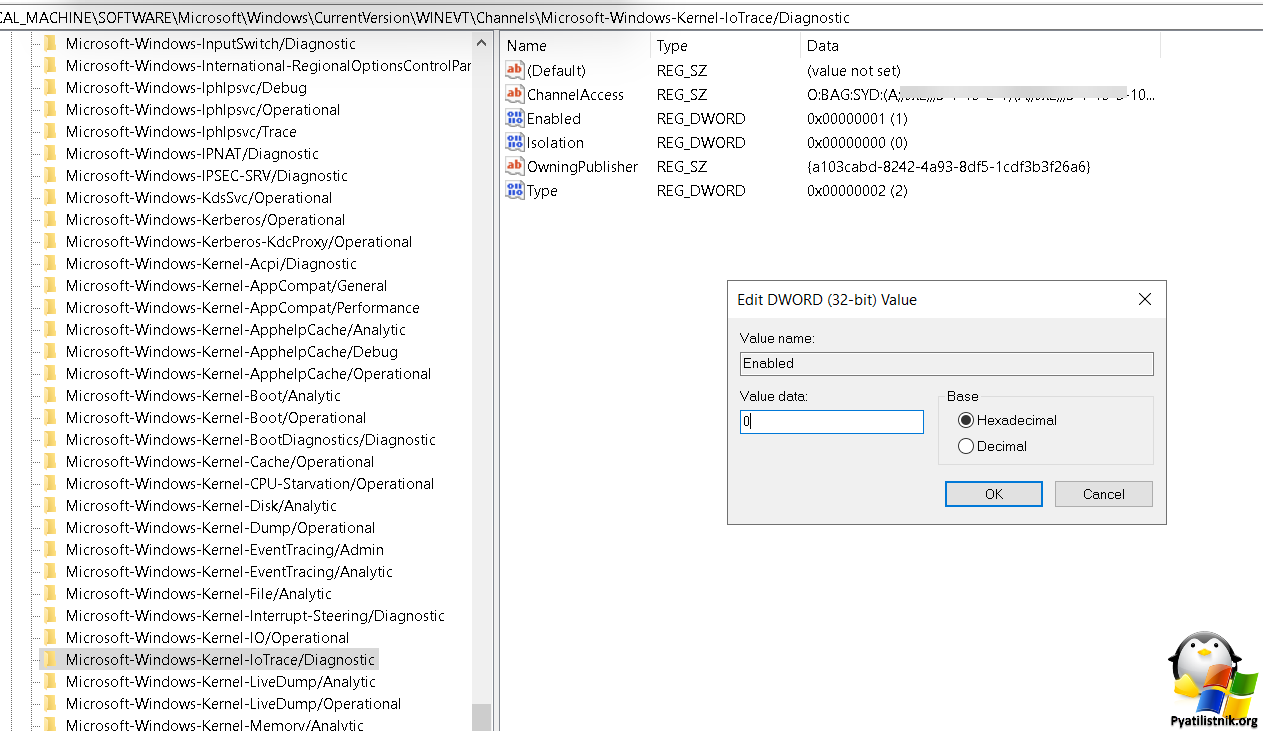Click the folder icon of Microsoft-Windows-Kernel-LiveDump/Analytic
This screenshot has height=731, width=1263.
point(50,682)
